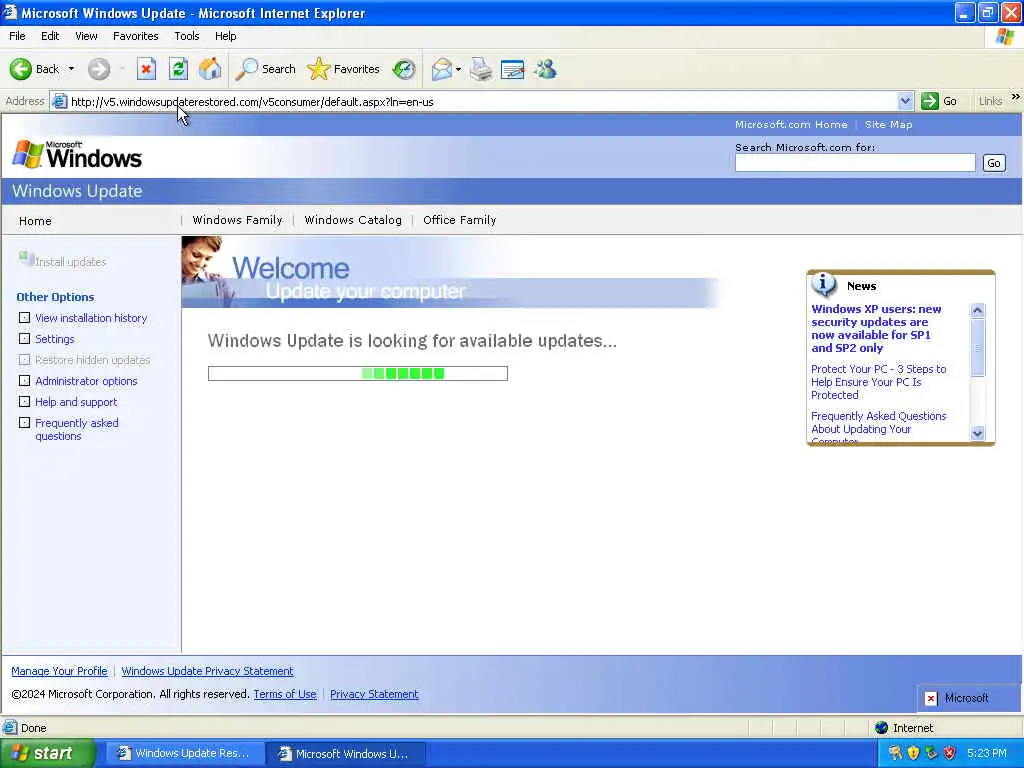Click box beside Restore hidden updates
The image size is (1024, 768).
[x=24, y=360]
